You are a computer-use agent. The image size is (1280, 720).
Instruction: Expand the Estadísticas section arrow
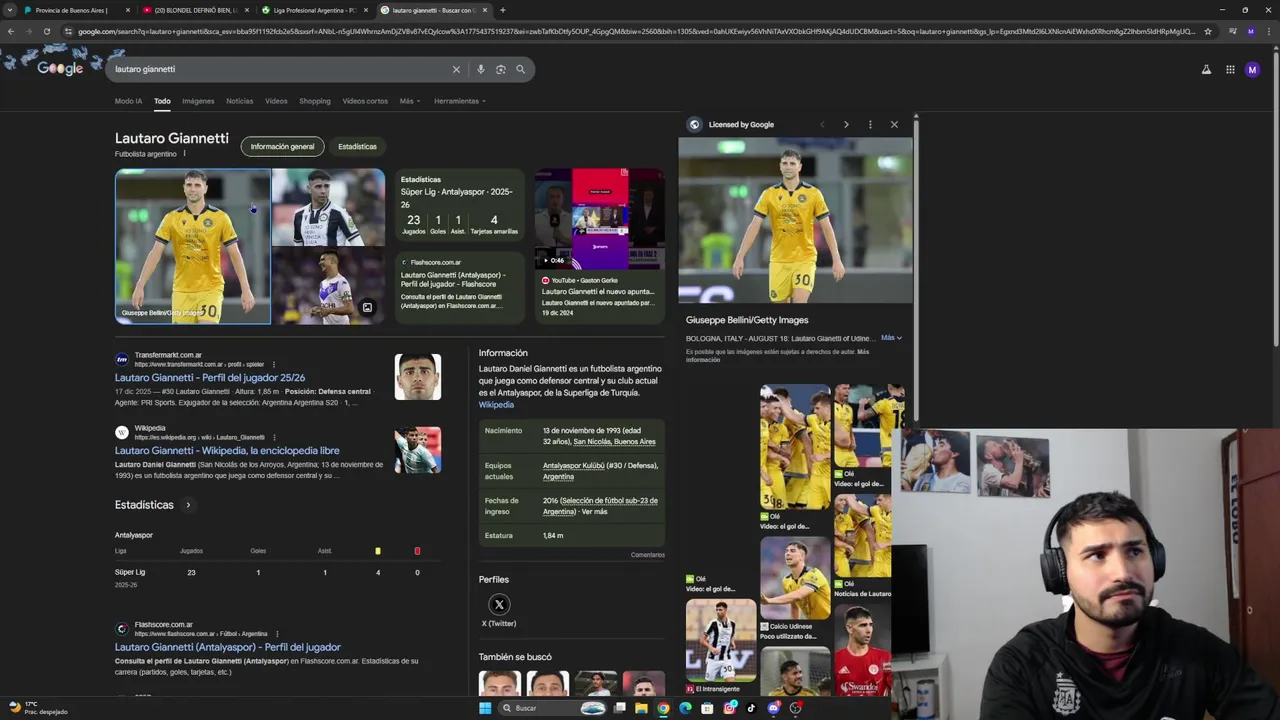coord(188,505)
